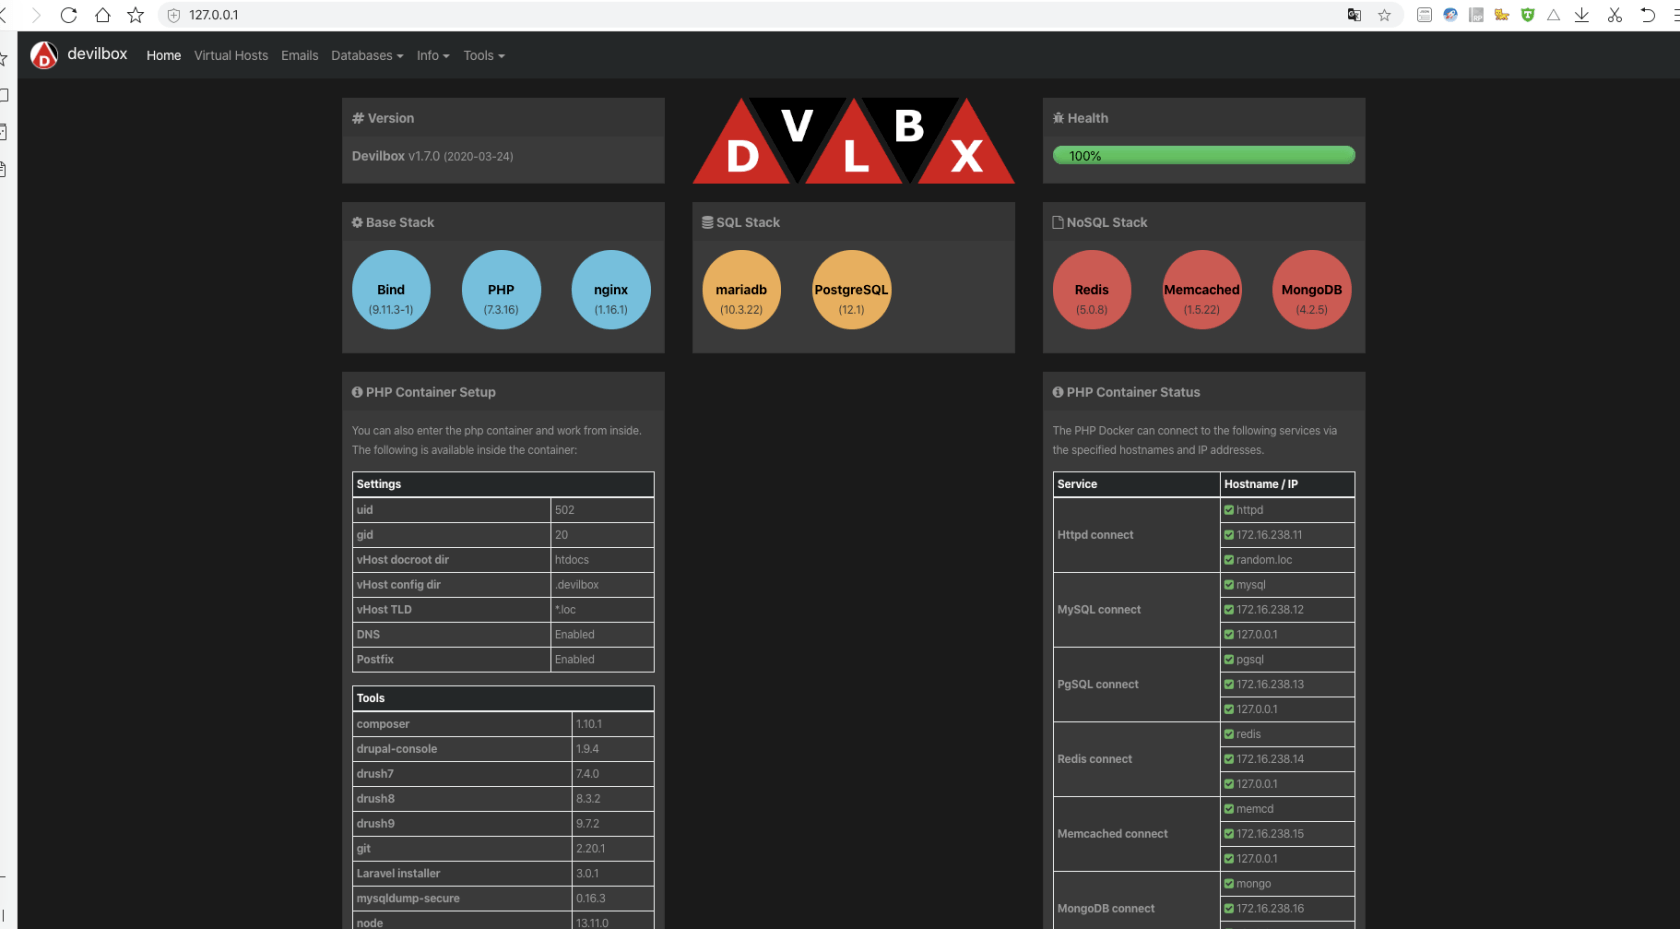Expand the Tools dropdown menu

pyautogui.click(x=484, y=56)
